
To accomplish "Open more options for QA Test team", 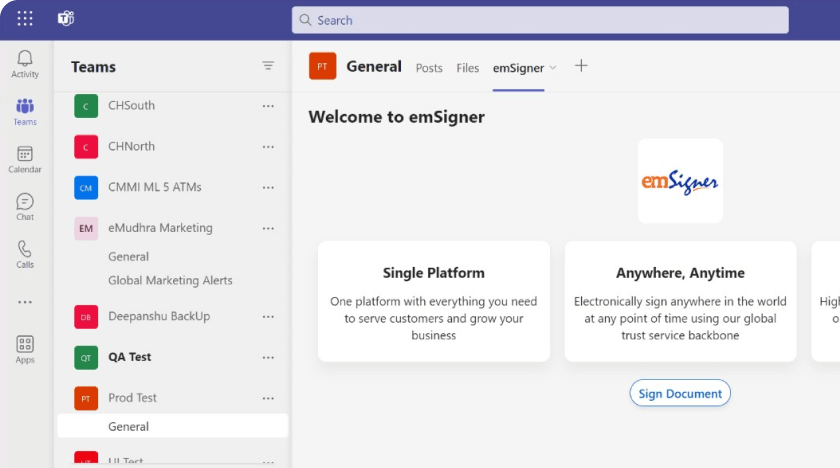I will coord(268,357).
